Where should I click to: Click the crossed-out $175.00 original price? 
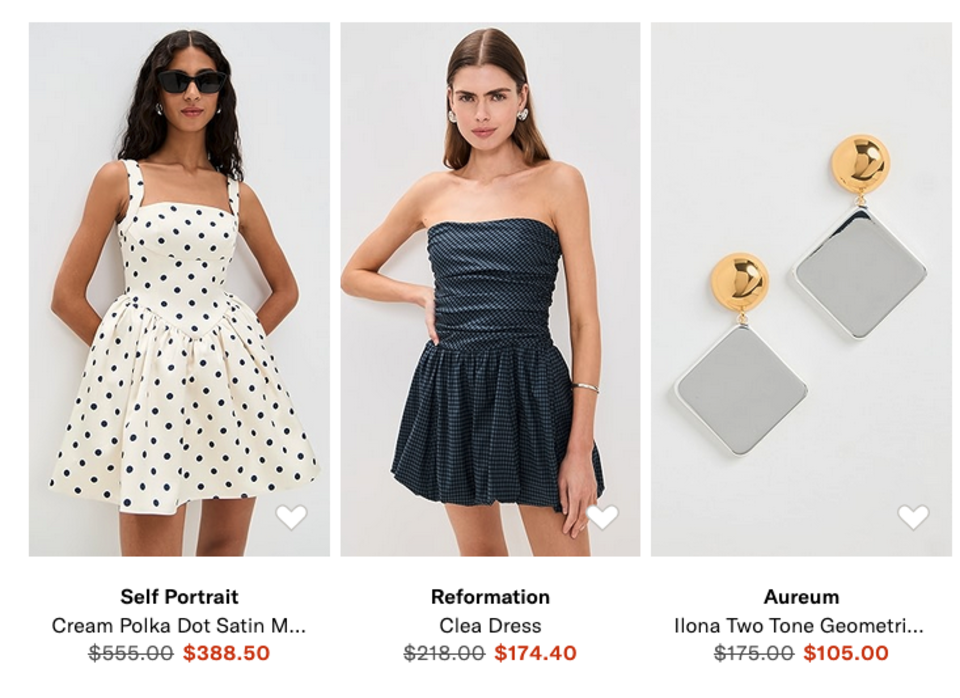[754, 653]
